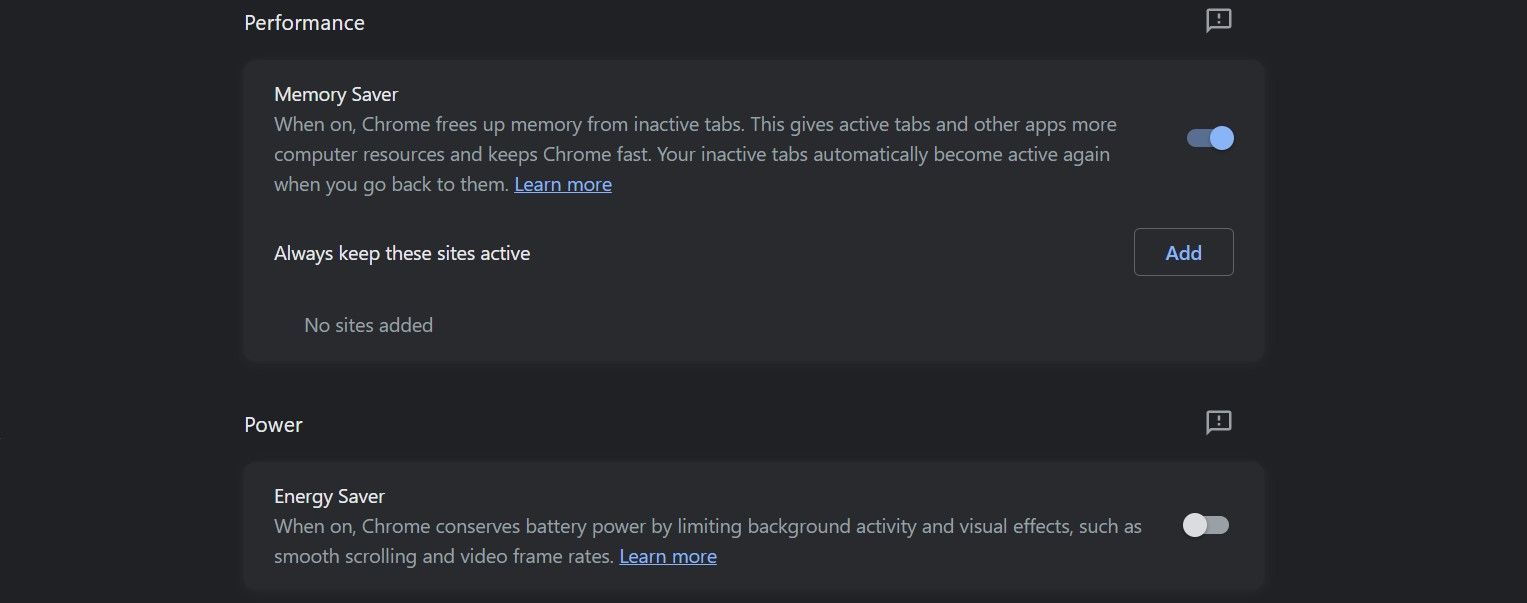Viewport: 1527px width, 603px height.
Task: Click the feedback icon beside Power heading
Action: click(1217, 422)
